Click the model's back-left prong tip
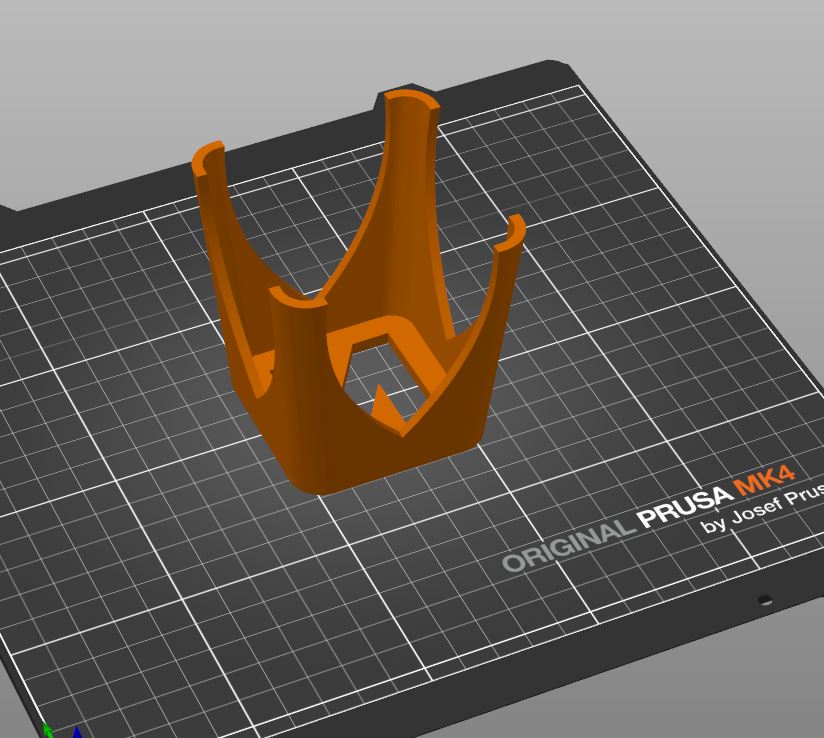824x738 pixels. click(208, 157)
